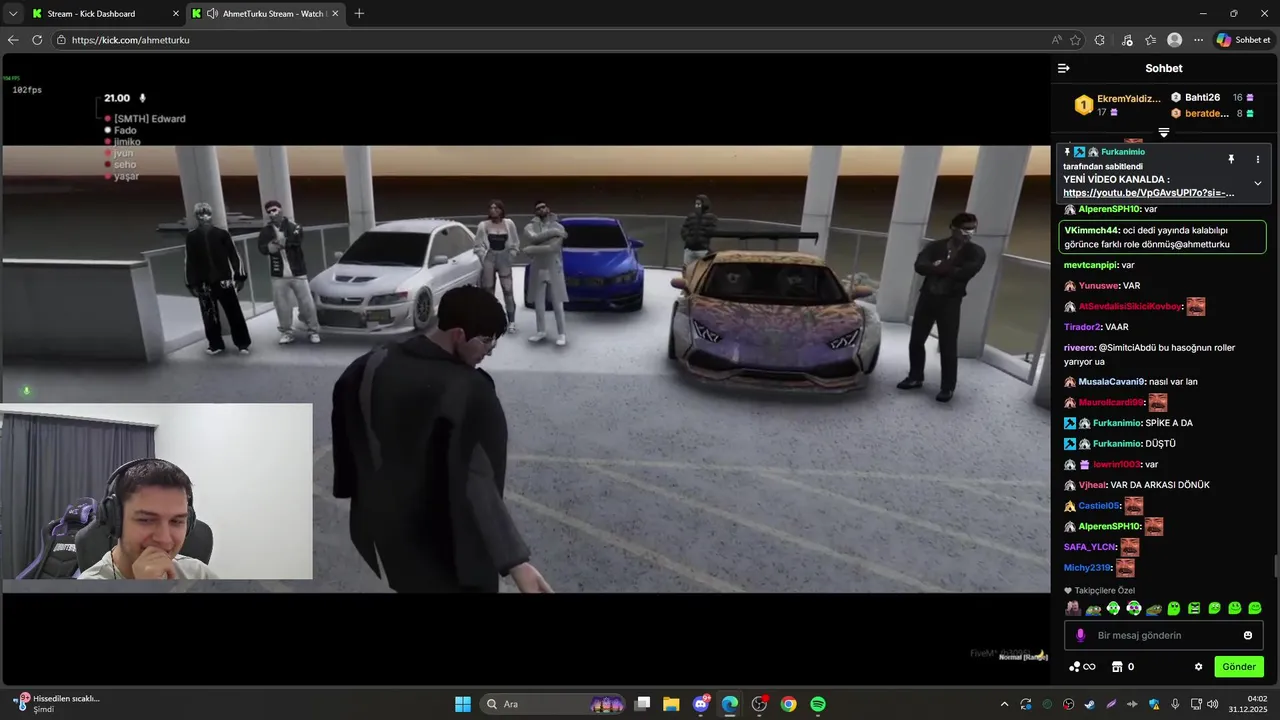Open the channel points infinity icon
This screenshot has height=720, width=1280.
[x=1082, y=667]
